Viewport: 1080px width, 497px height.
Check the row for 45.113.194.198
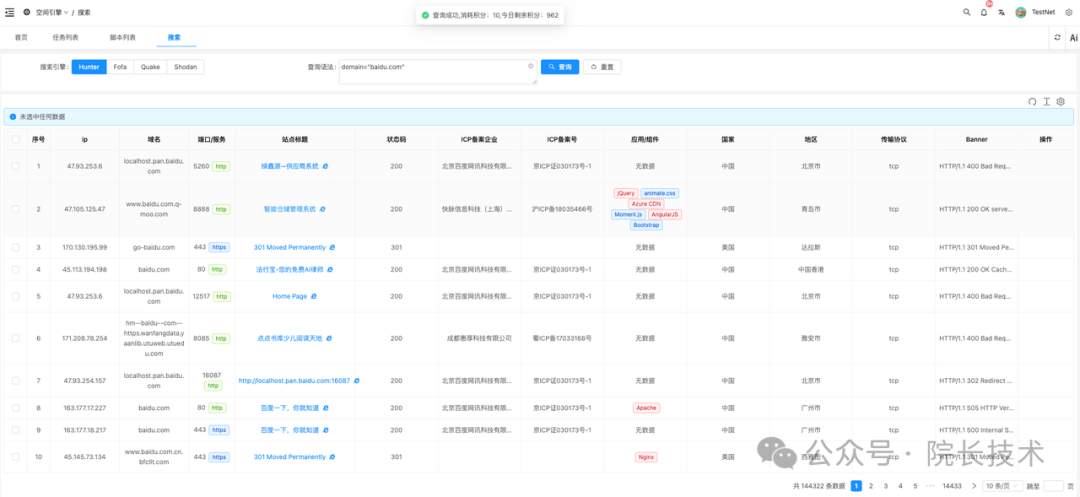16,269
